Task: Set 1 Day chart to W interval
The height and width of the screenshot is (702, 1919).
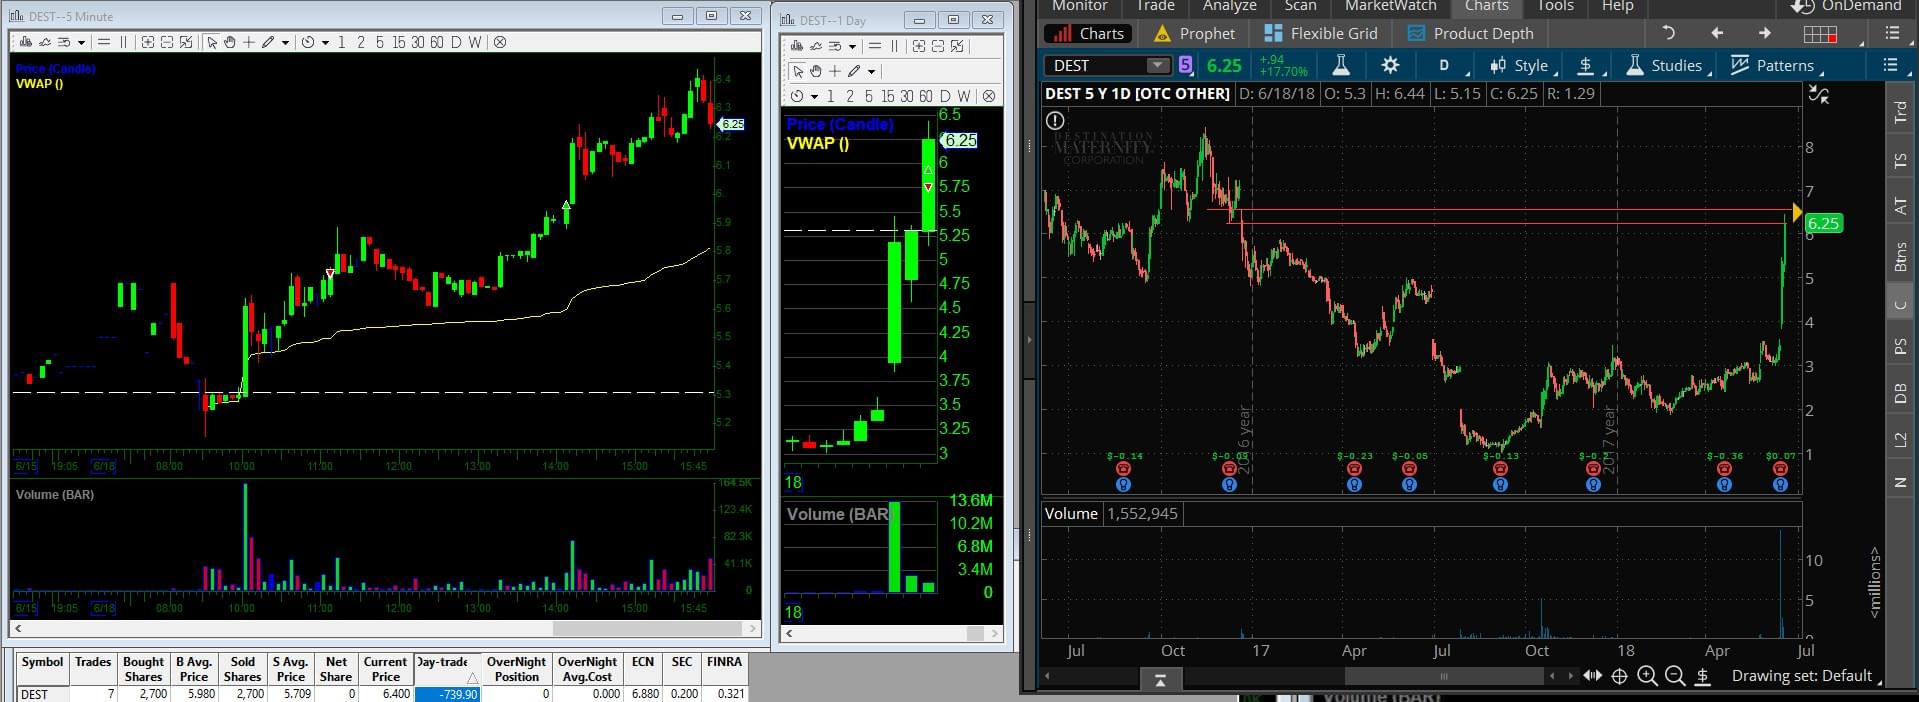Action: (x=964, y=96)
